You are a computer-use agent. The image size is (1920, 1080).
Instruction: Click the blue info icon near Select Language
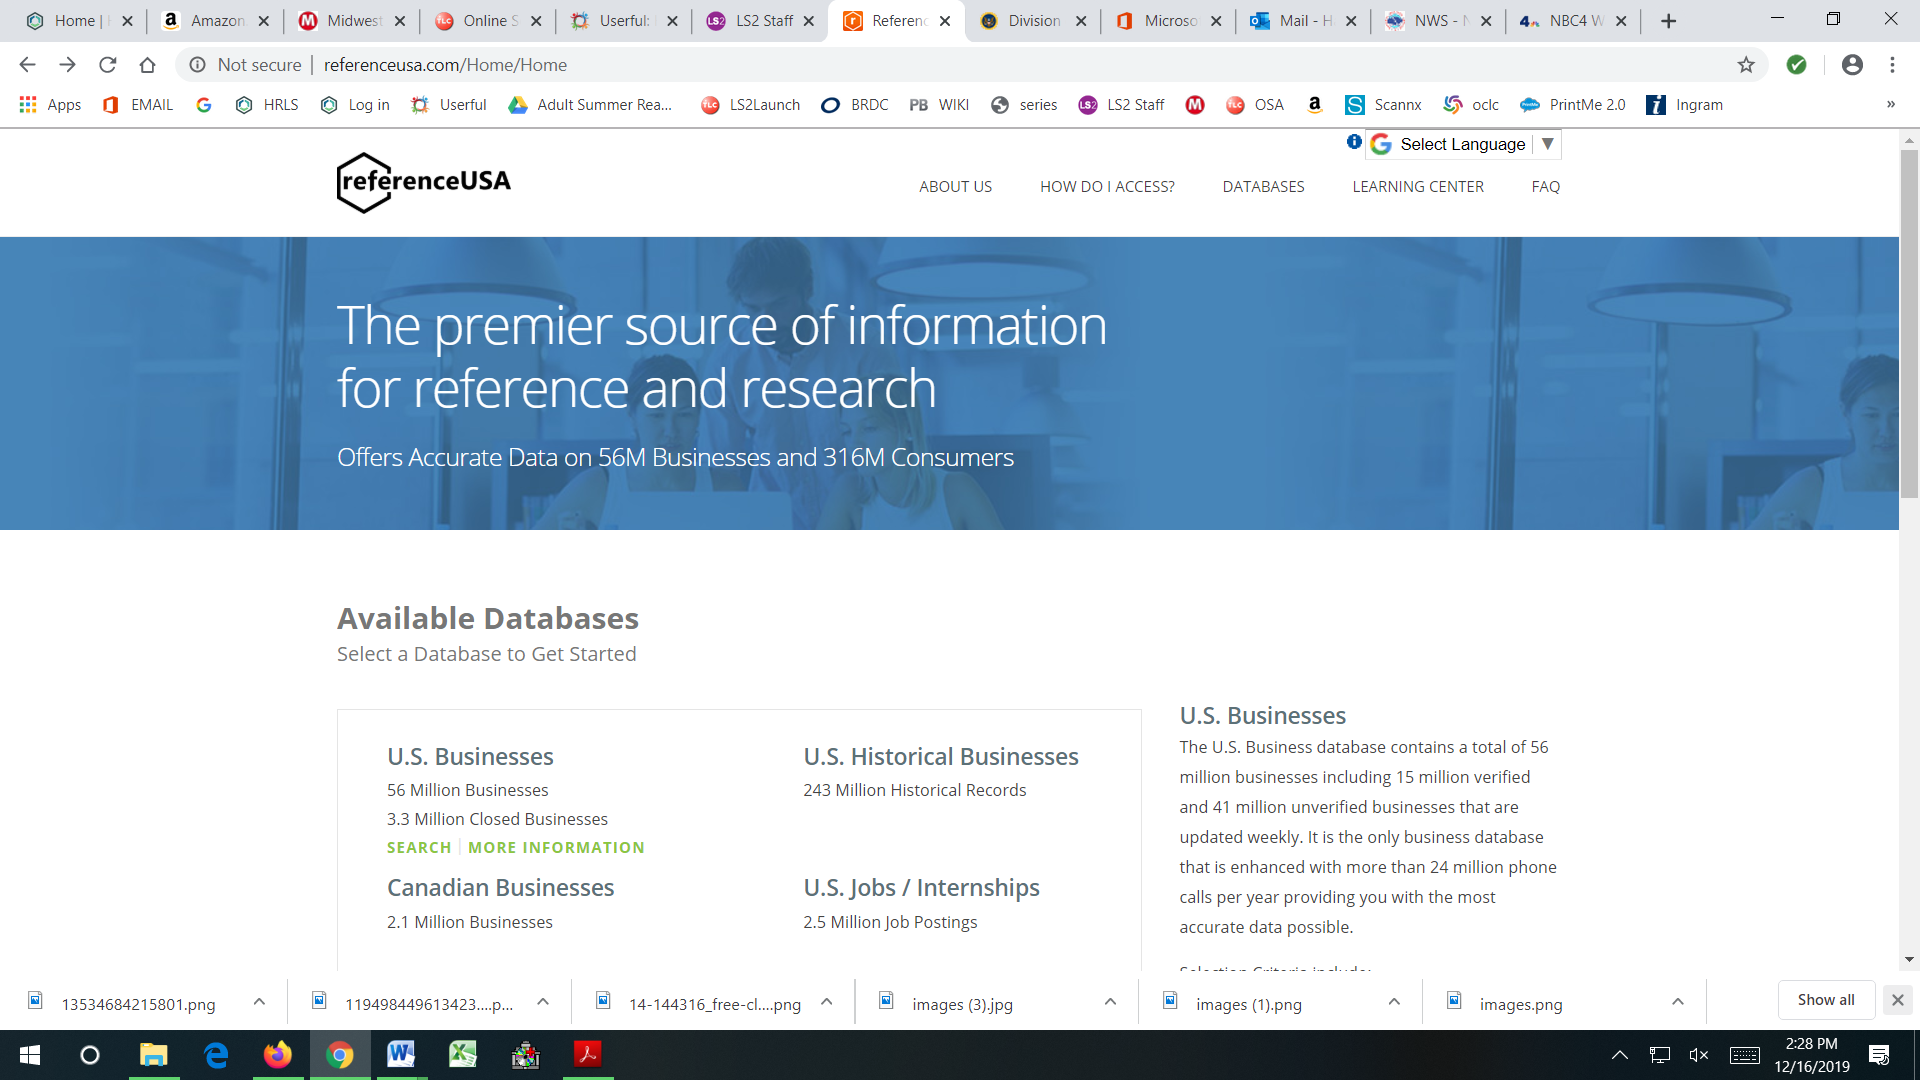1354,142
